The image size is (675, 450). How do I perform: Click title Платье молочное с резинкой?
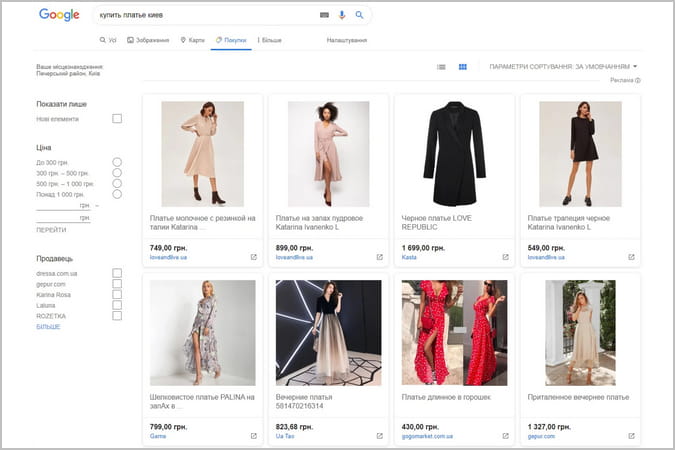(x=202, y=223)
